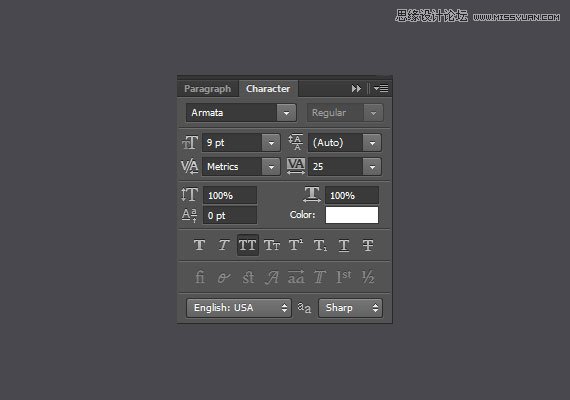This screenshot has width=570, height=400.
Task: Click the horizontal scale icon
Action: coord(312,195)
